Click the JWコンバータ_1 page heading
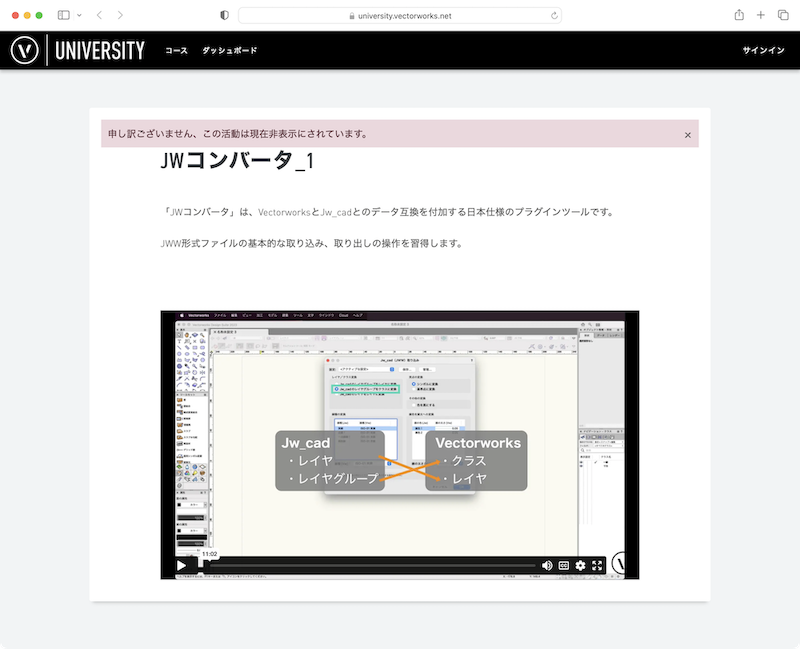800x649 pixels. click(x=237, y=161)
